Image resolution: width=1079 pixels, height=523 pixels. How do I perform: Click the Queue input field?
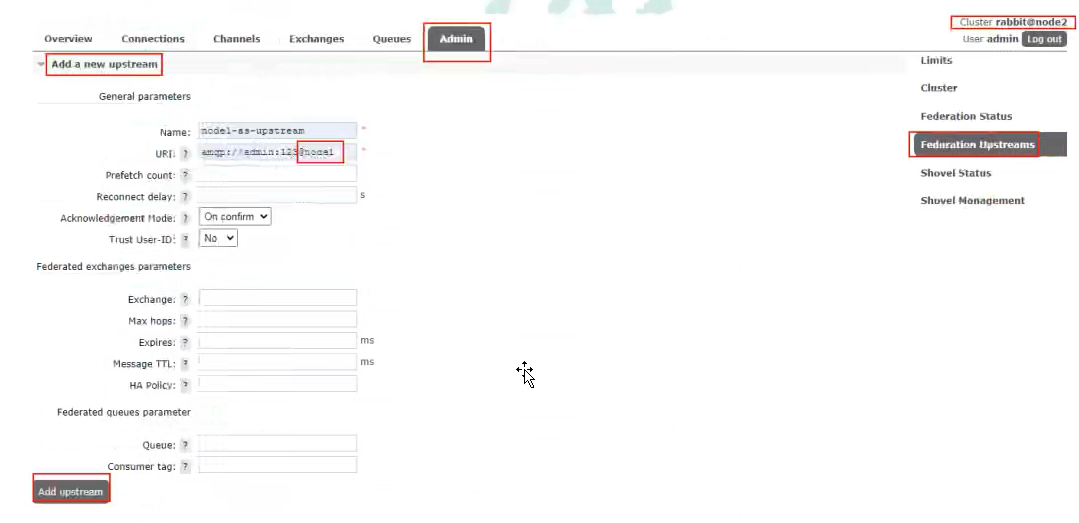[x=278, y=443]
